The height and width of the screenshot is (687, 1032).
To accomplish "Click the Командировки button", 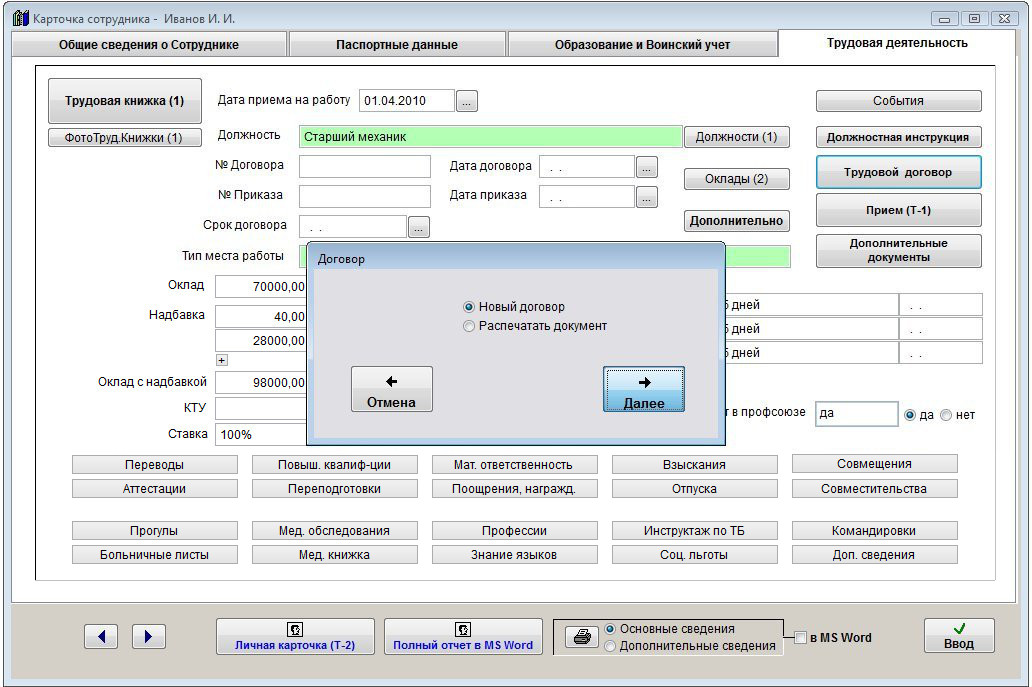I will pyautogui.click(x=874, y=531).
